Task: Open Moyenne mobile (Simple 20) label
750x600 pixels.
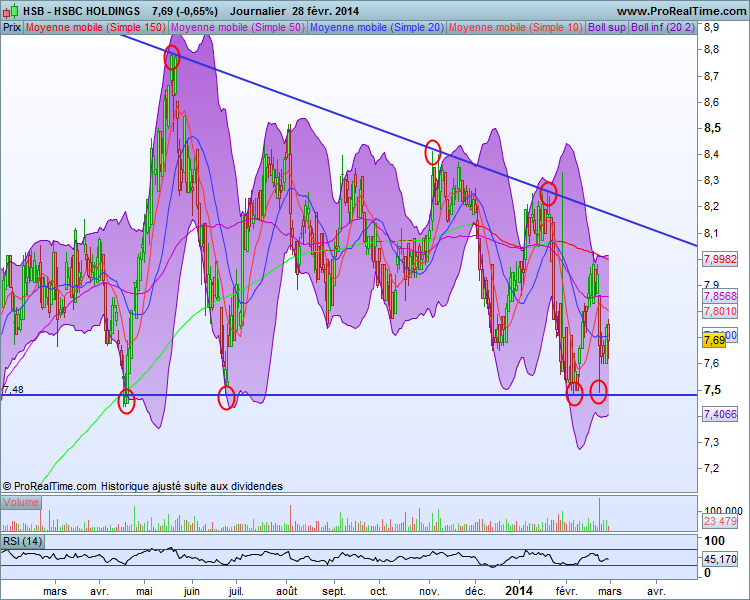Action: point(377,27)
